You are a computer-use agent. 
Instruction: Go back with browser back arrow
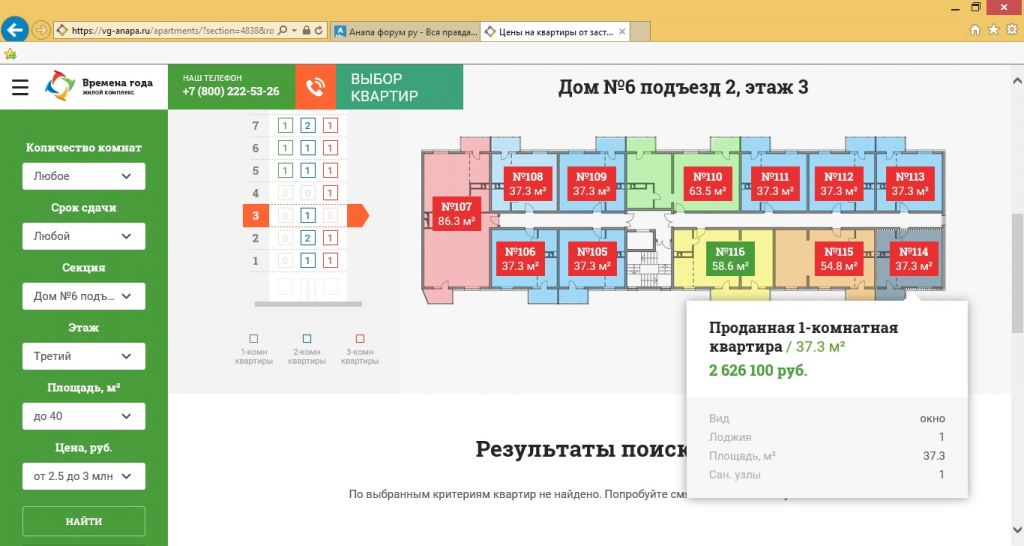click(15, 29)
